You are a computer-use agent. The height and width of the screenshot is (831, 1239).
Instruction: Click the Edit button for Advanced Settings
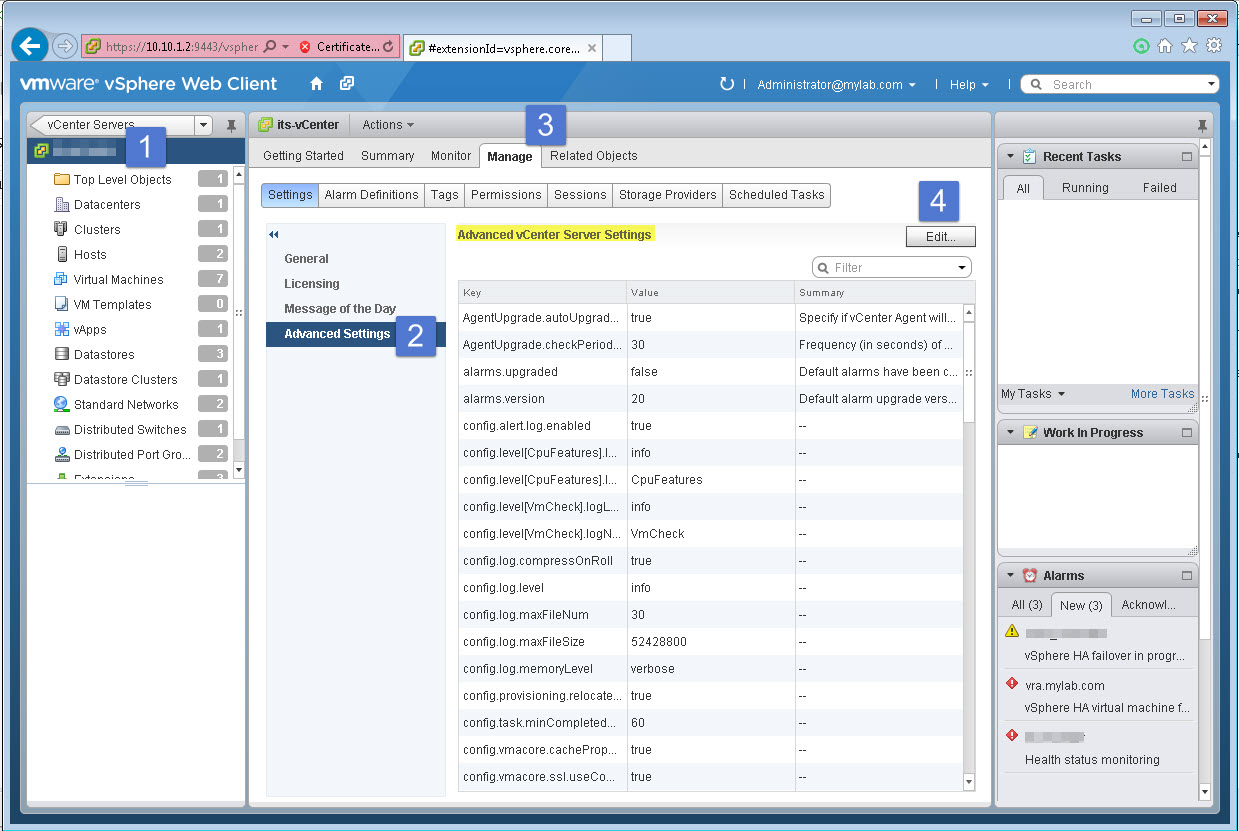tap(939, 236)
